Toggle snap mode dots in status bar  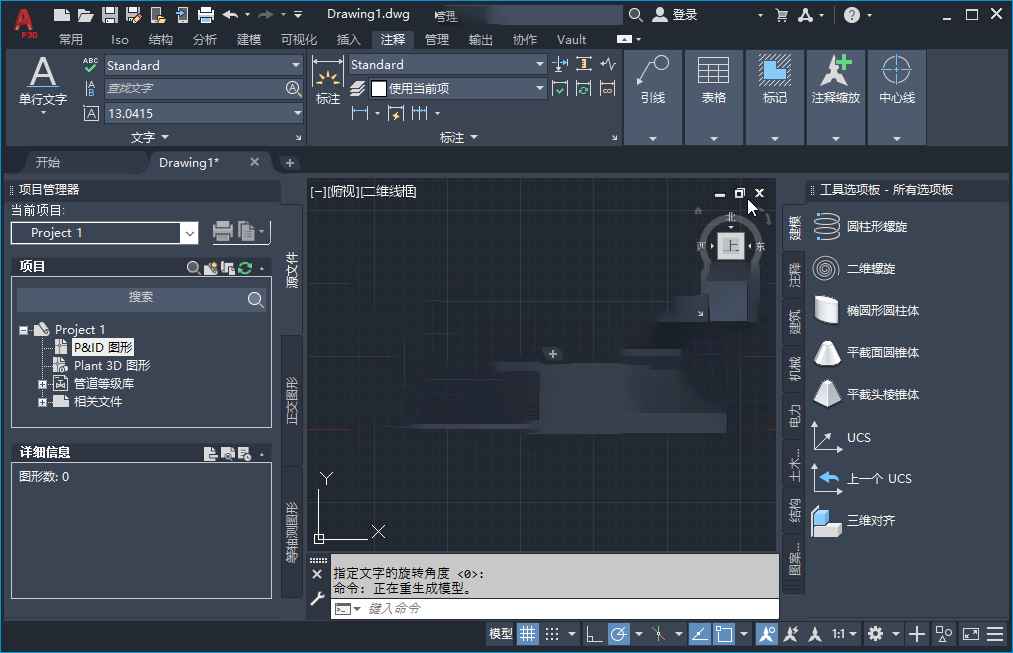pos(552,634)
